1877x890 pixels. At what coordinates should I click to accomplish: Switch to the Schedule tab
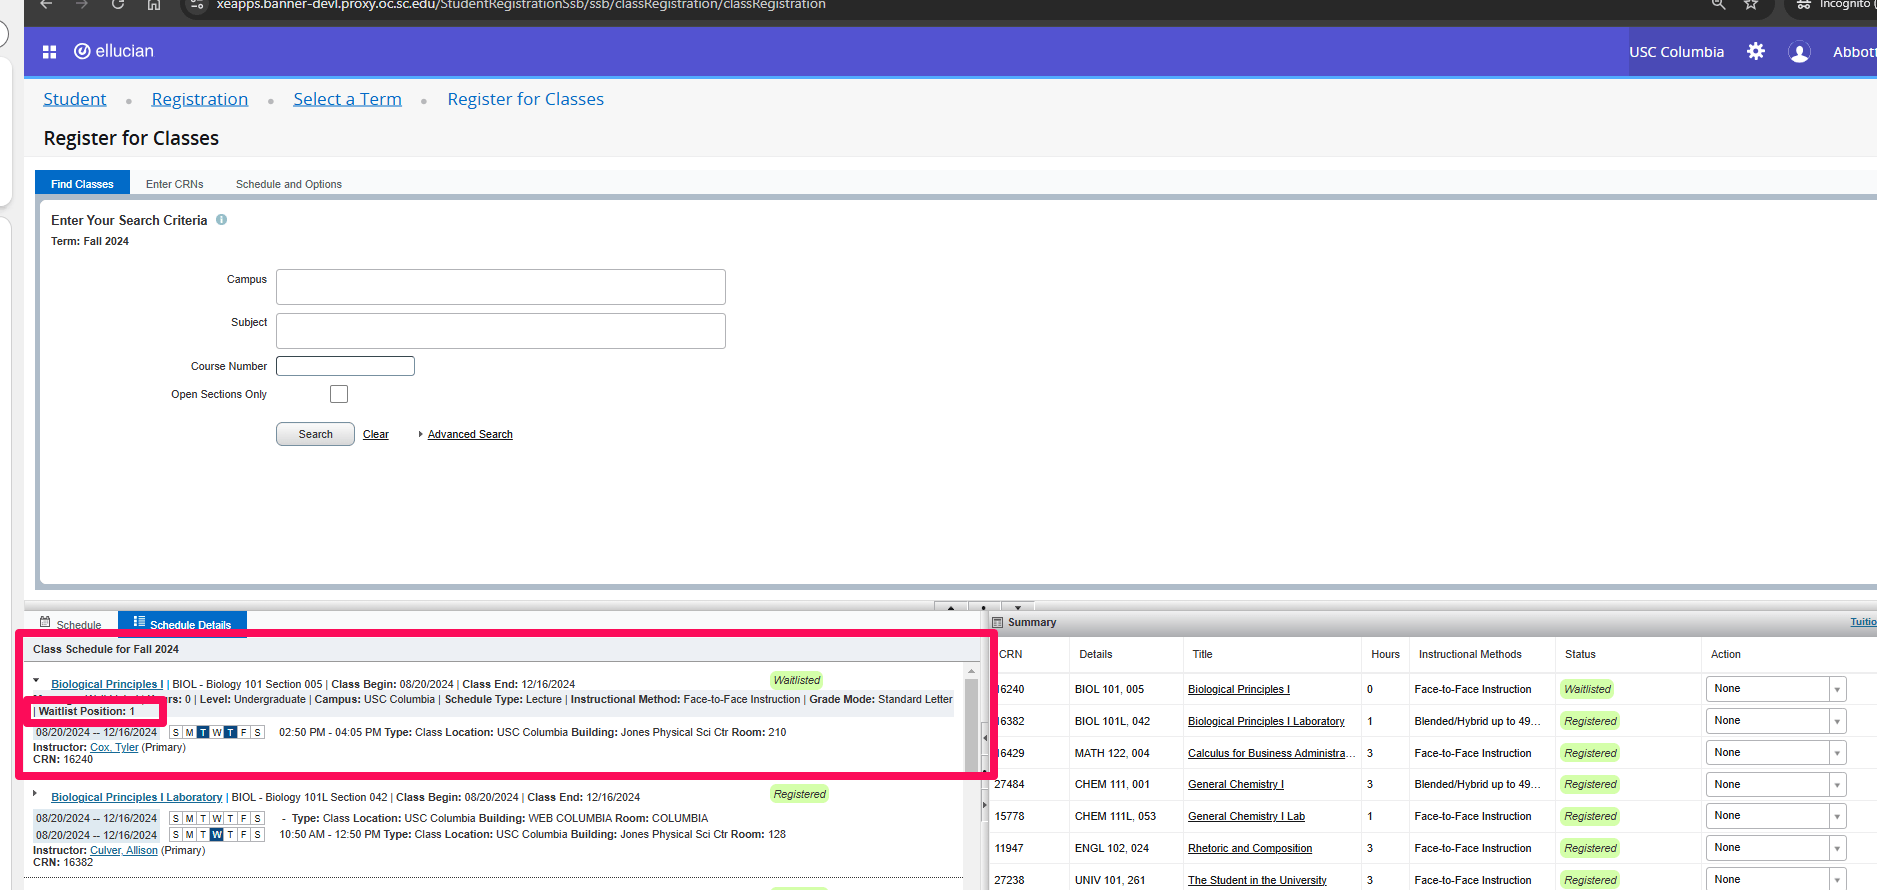click(x=71, y=624)
